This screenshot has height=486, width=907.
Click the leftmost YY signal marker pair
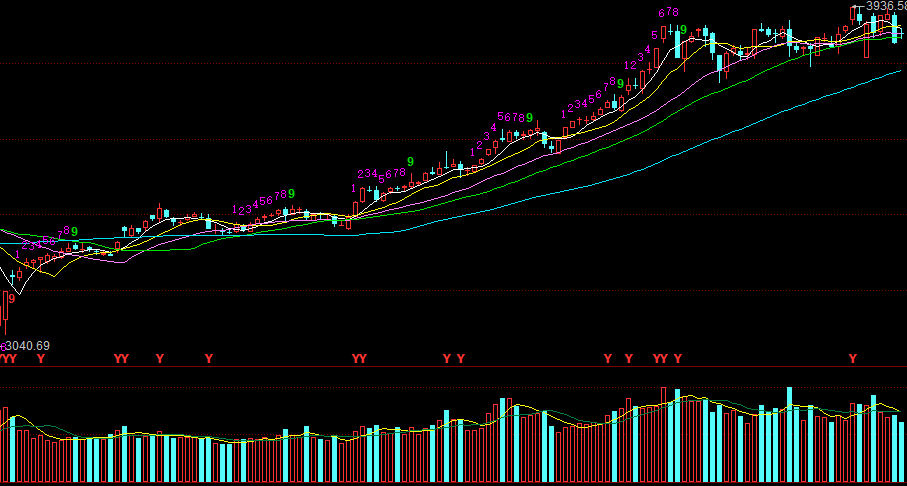point(9,358)
